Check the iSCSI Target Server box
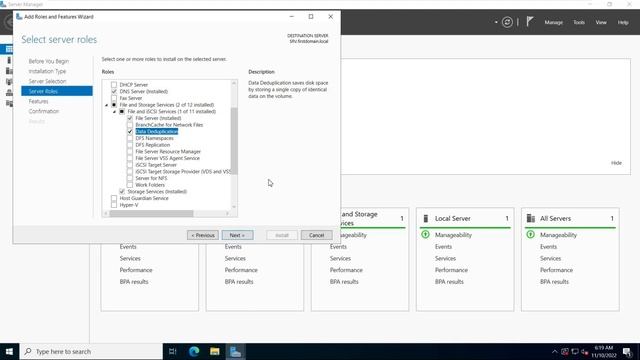Screen dimensions: 640x360 tap(130, 165)
